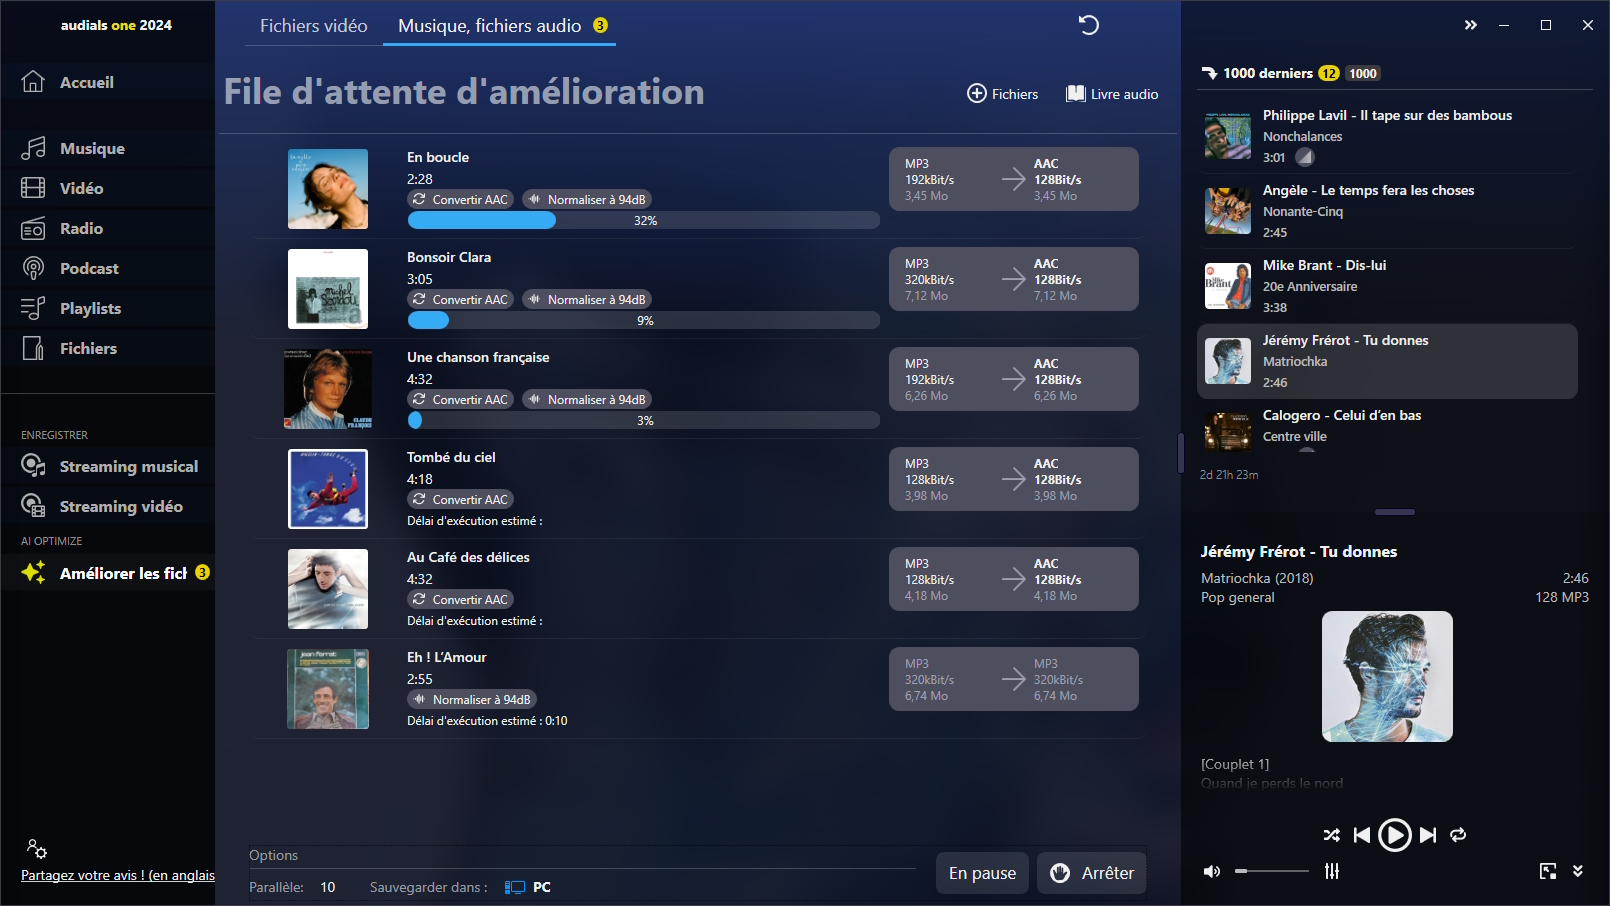Click the Bonsoir Clara progress bar
Viewport: 1610px width, 906px height.
coord(644,320)
